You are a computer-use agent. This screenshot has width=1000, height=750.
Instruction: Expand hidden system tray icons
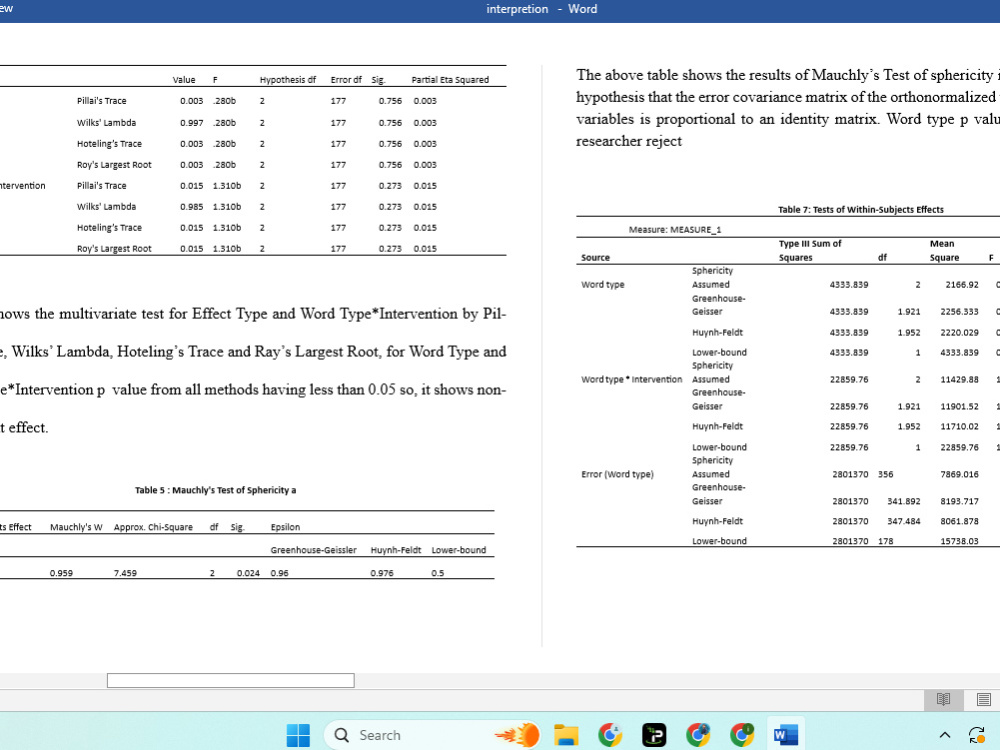(x=944, y=735)
